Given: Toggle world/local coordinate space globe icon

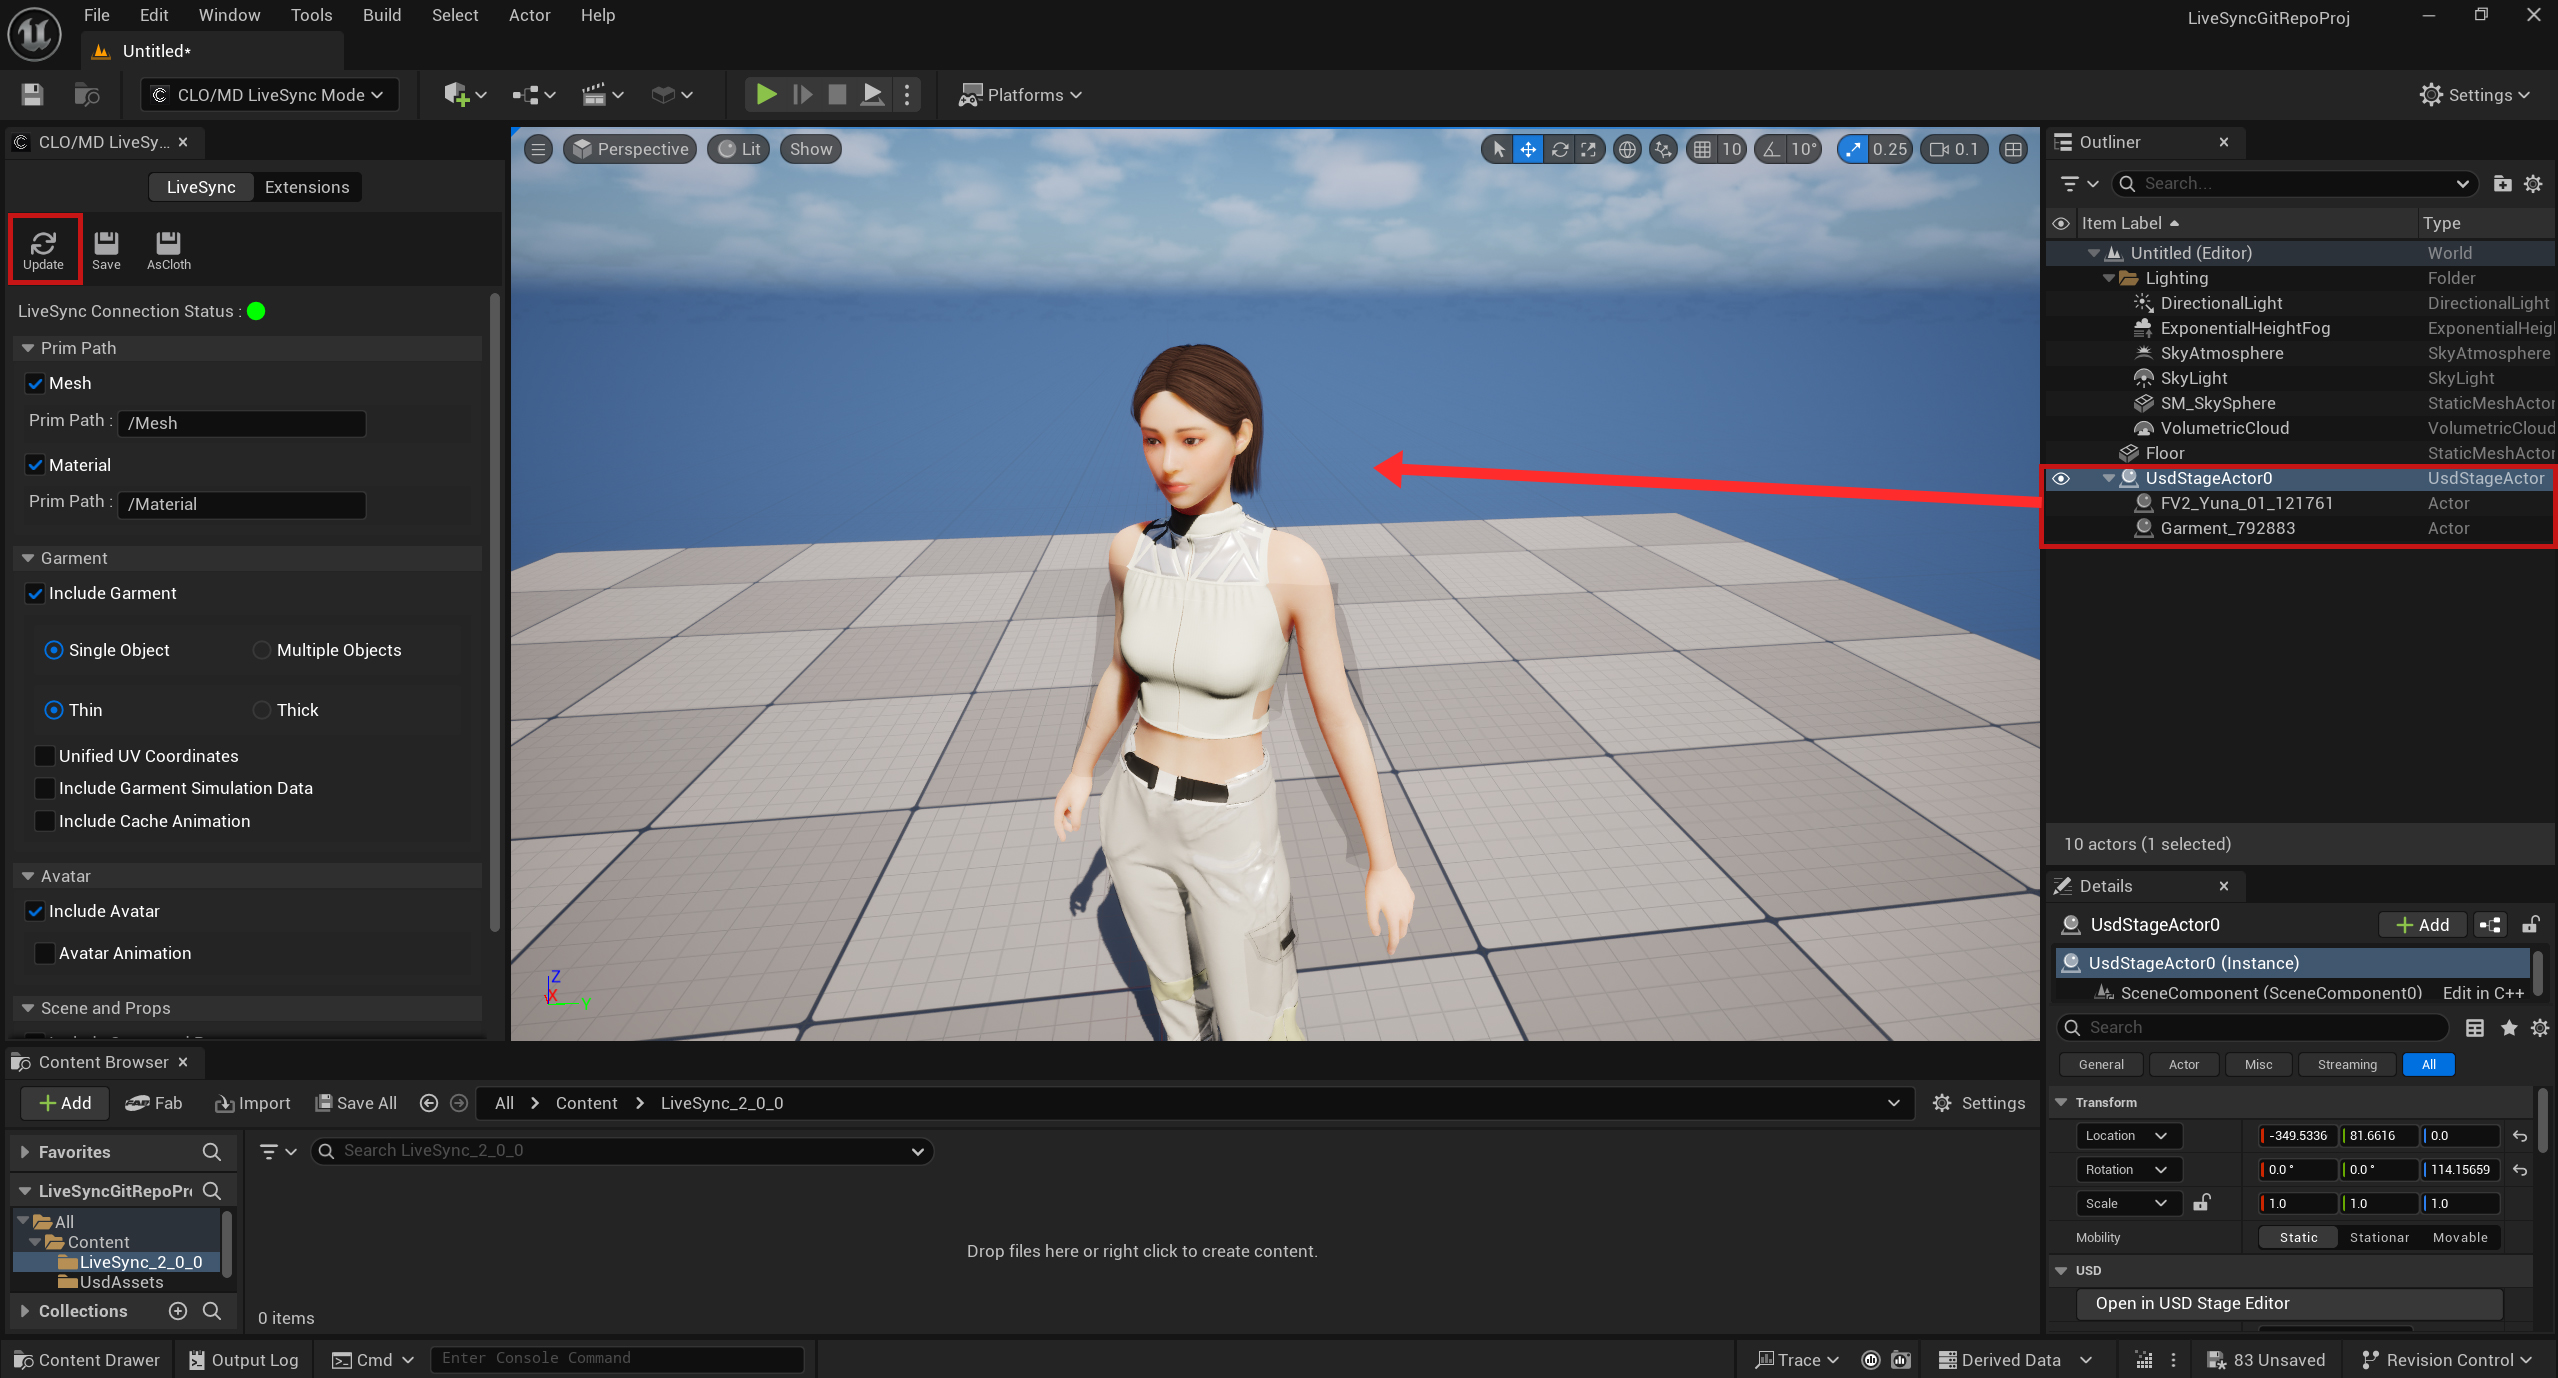Looking at the screenshot, I should [1627, 149].
